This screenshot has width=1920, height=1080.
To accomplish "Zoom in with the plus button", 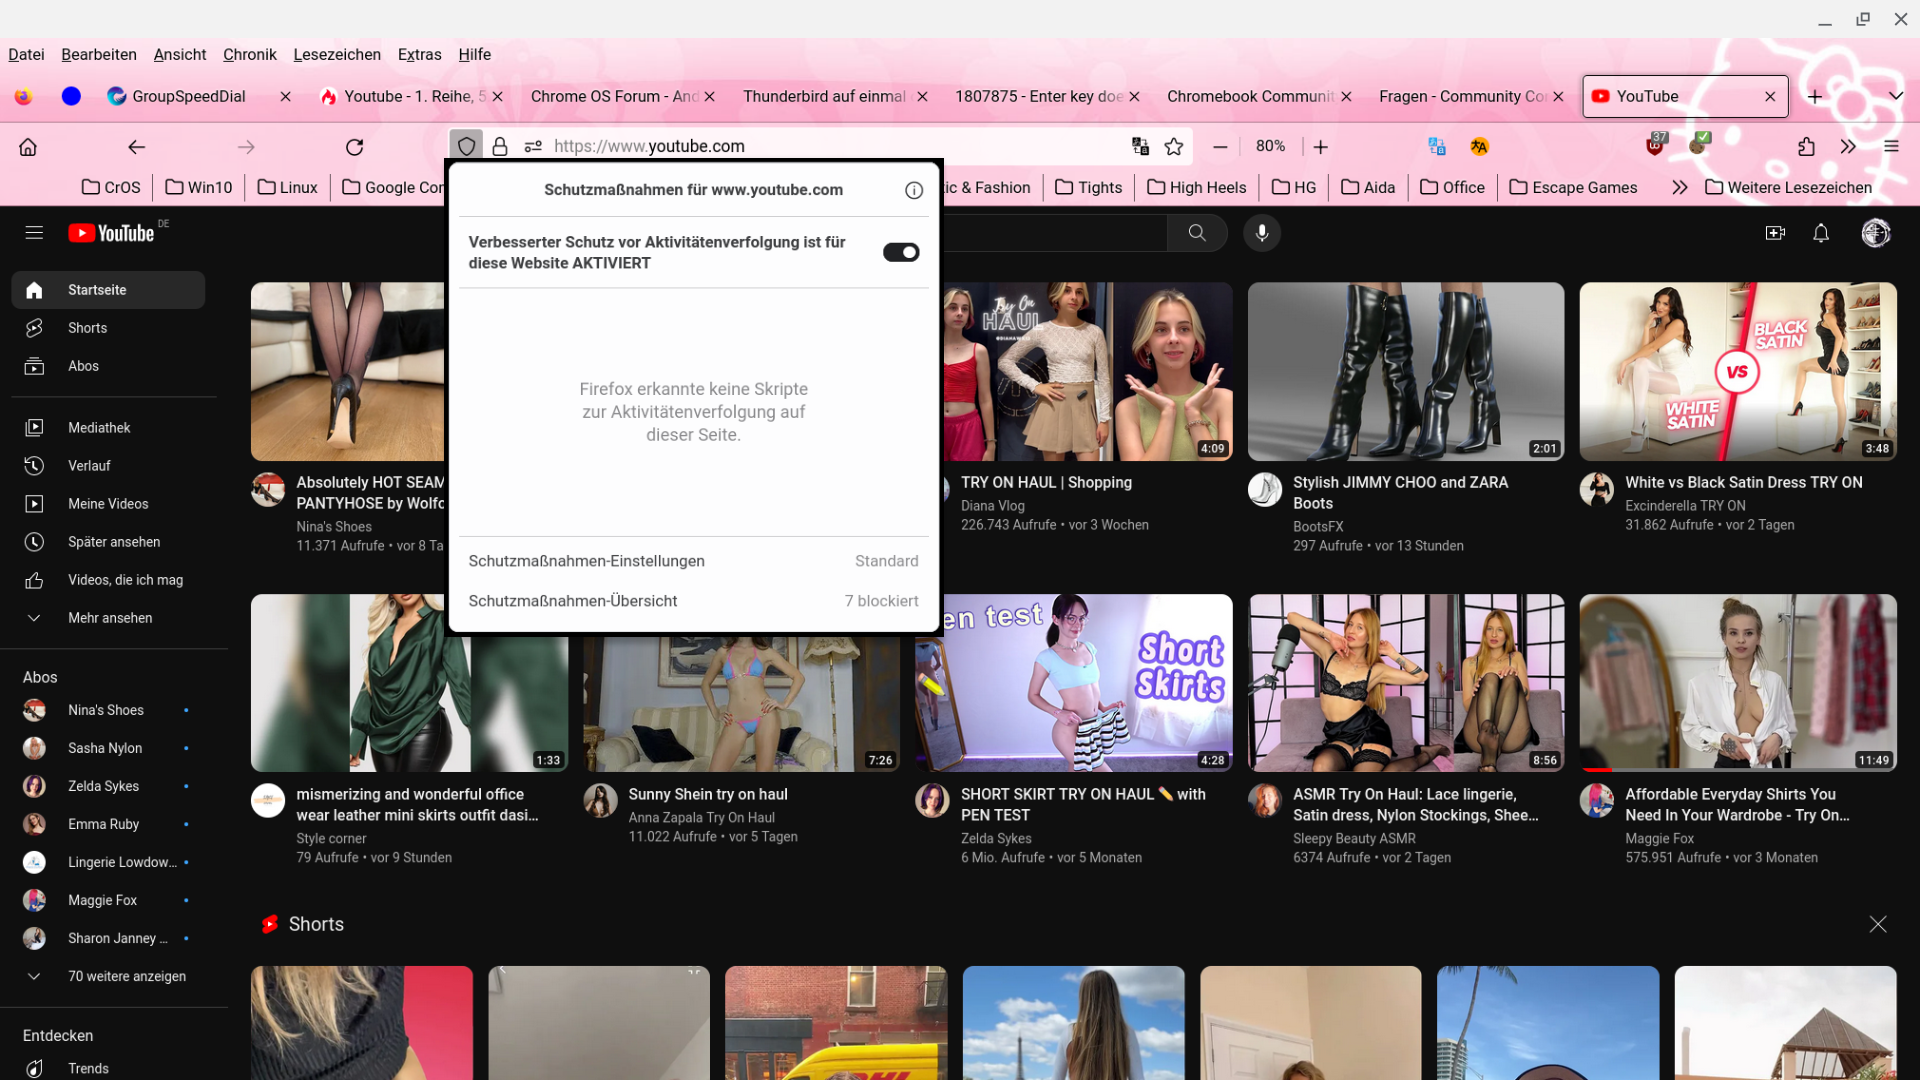I will click(1320, 147).
